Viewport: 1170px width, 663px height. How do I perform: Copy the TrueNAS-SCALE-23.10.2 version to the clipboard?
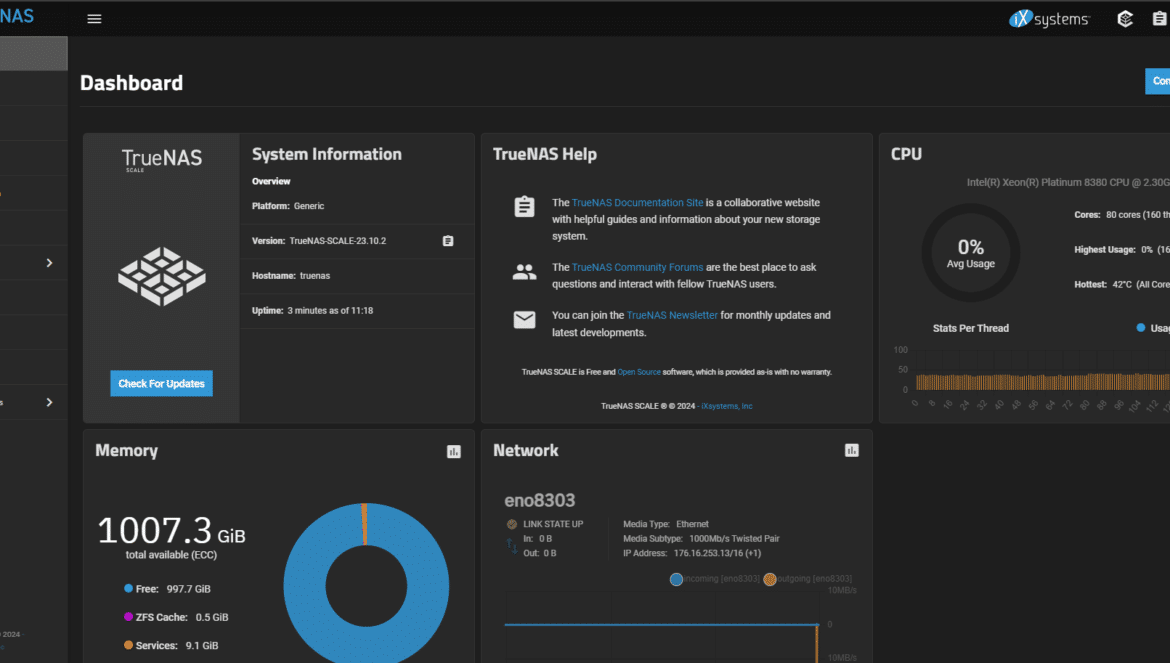click(x=448, y=241)
